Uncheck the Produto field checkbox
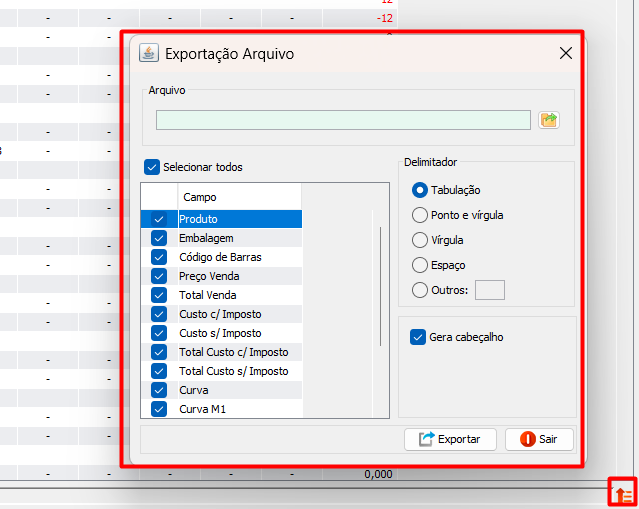Viewport: 639px width, 509px height. click(159, 219)
